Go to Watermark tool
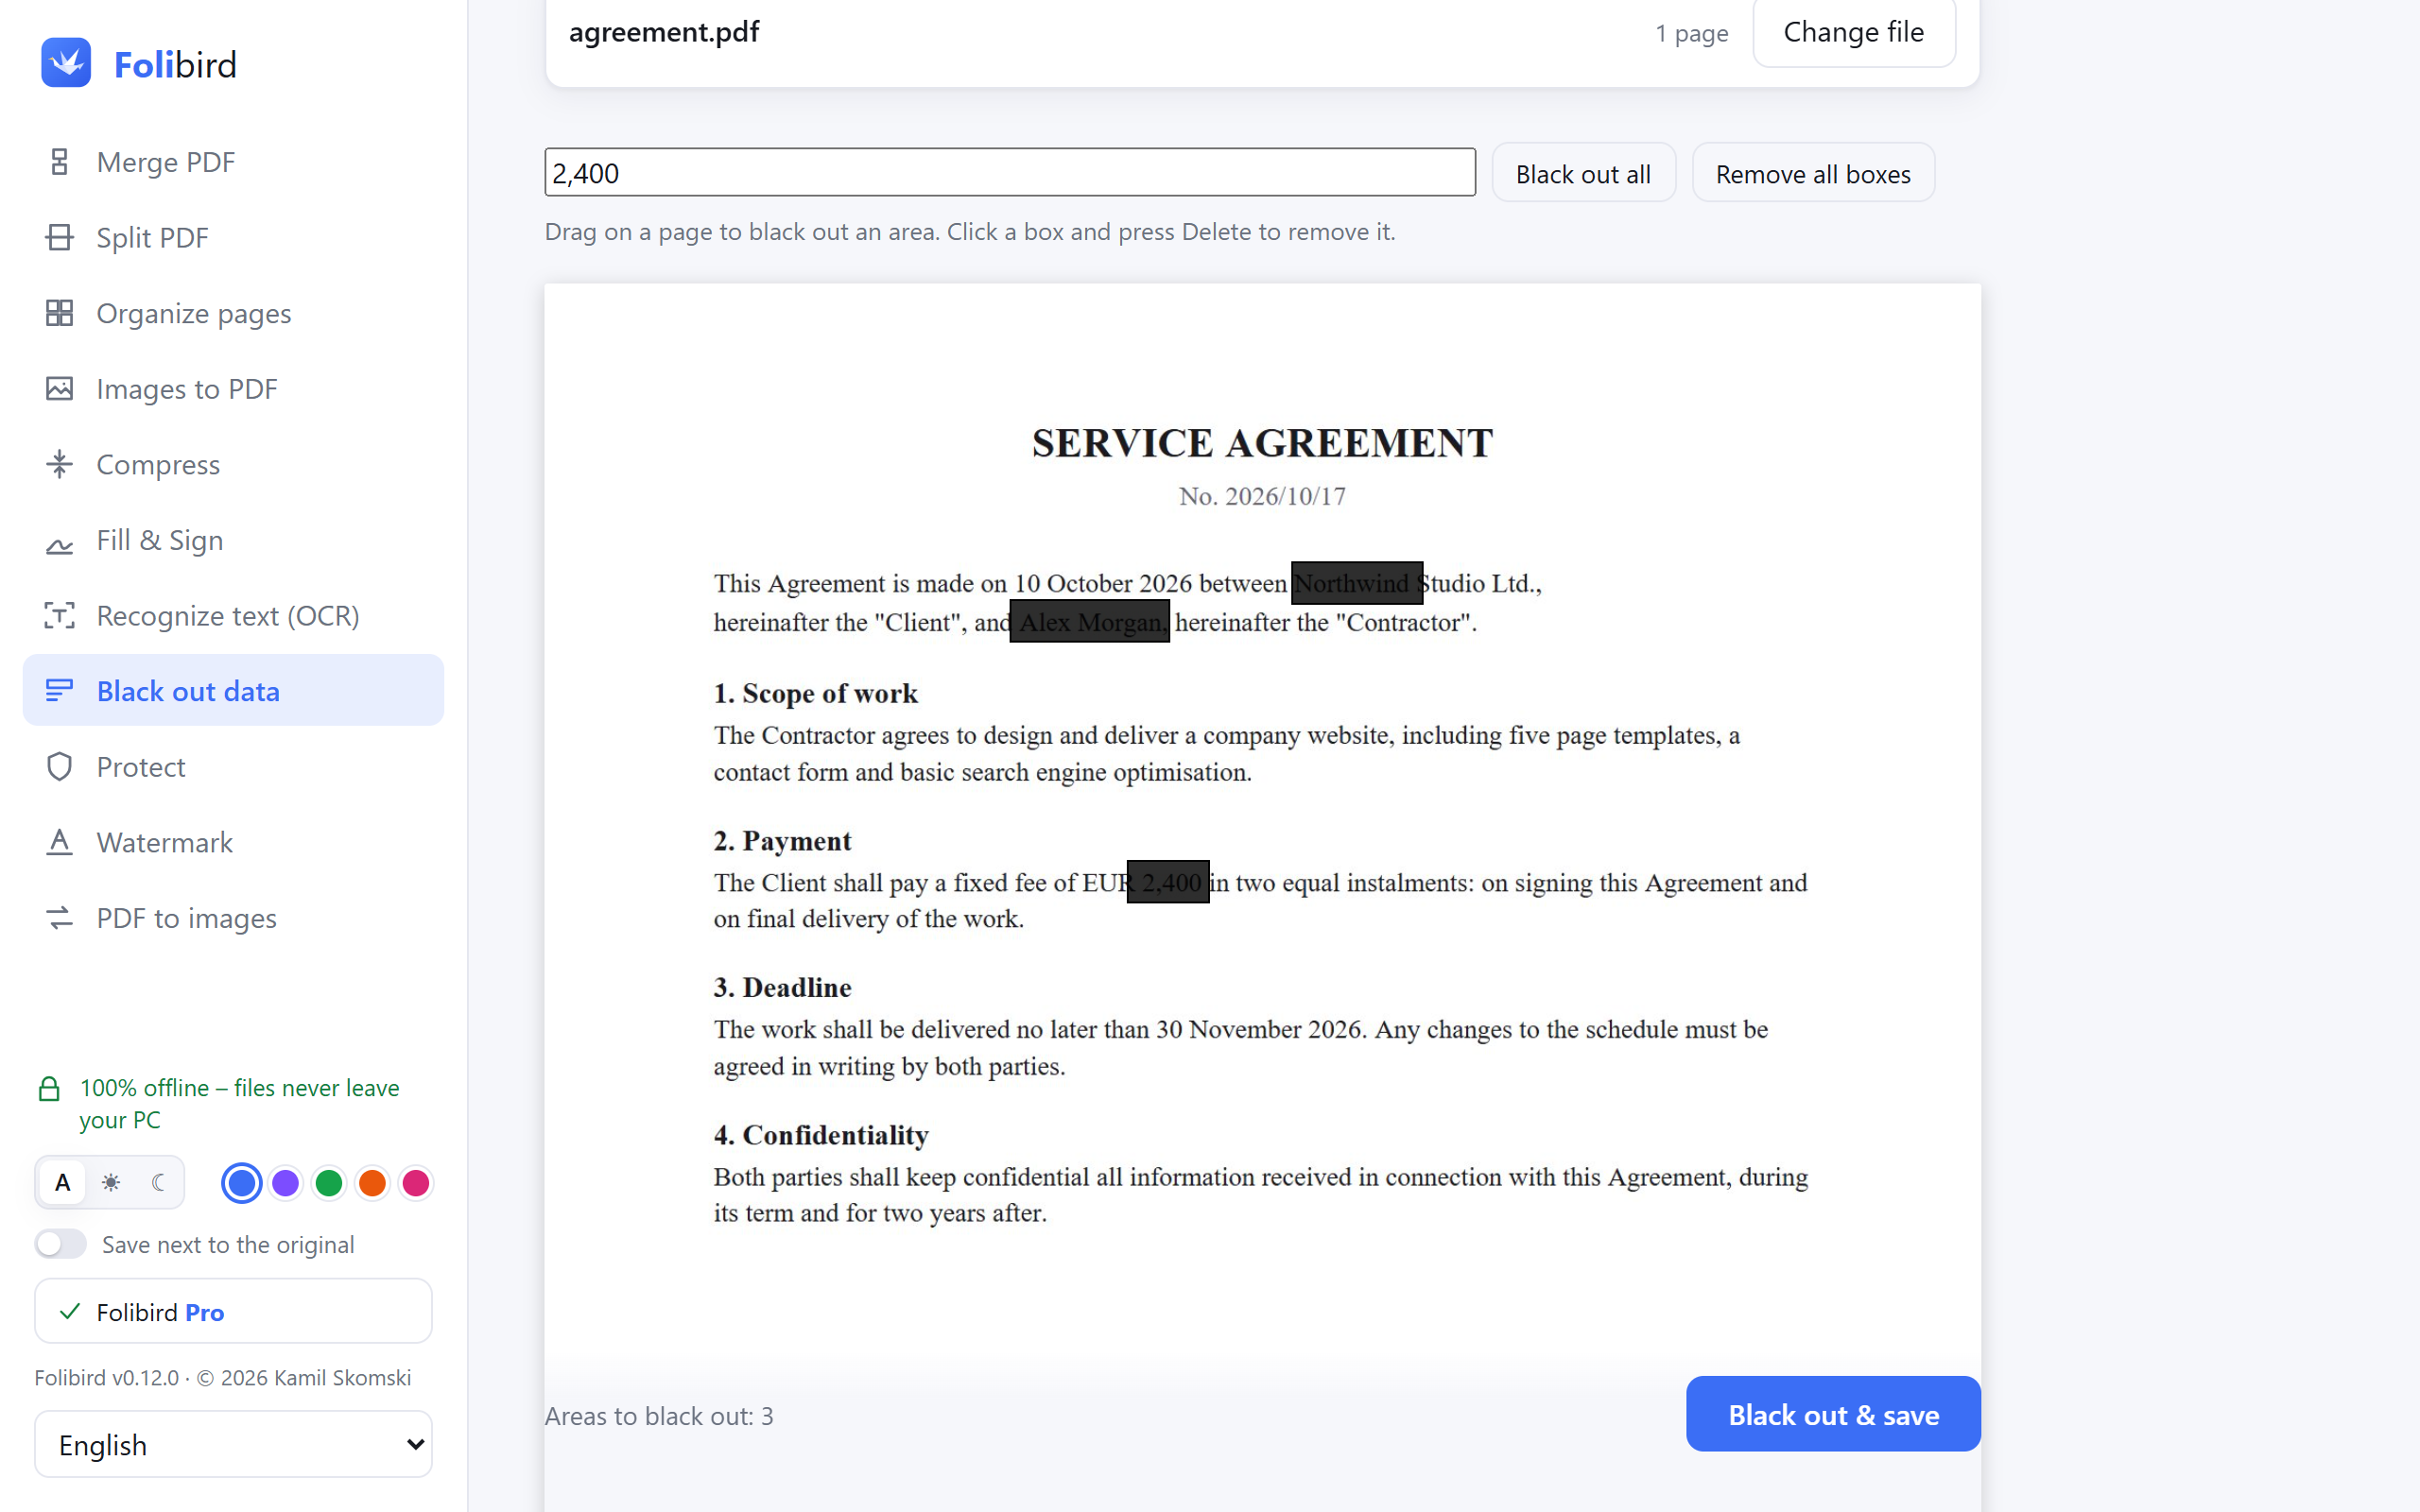The image size is (2420, 1512). point(233,842)
